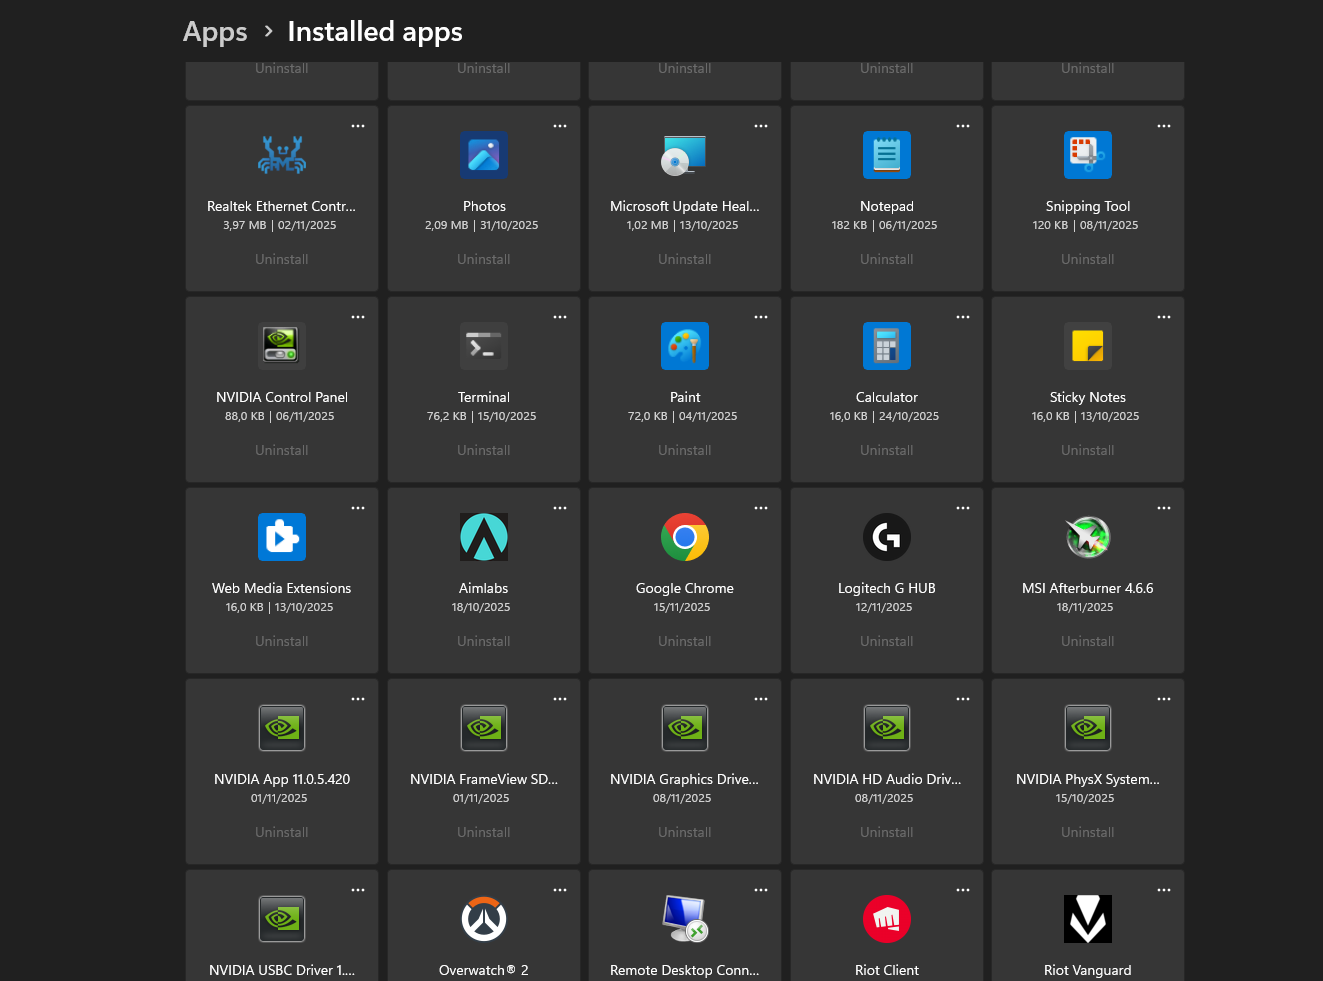Screen dimensions: 1323x981
Task: Open the three-dot menu for NVIDIA App
Action: tap(358, 699)
